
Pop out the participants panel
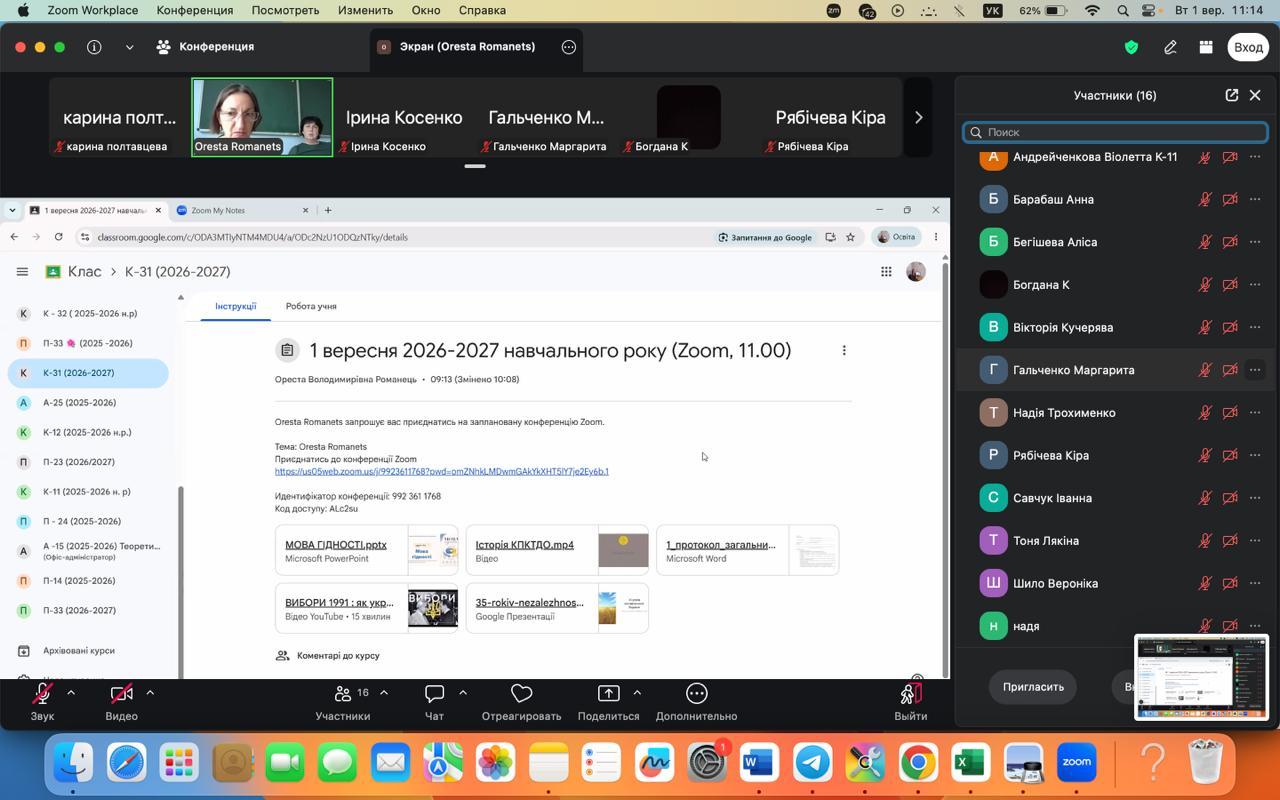[x=1231, y=95]
